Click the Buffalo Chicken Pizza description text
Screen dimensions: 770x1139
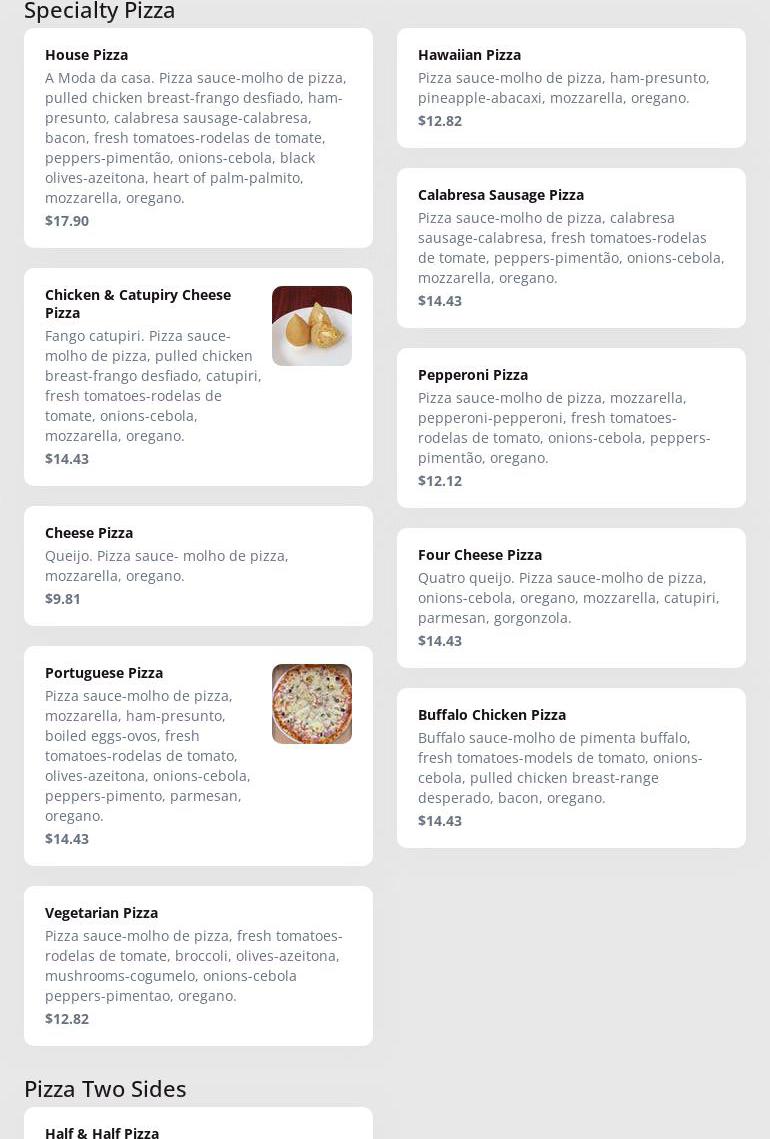click(560, 768)
